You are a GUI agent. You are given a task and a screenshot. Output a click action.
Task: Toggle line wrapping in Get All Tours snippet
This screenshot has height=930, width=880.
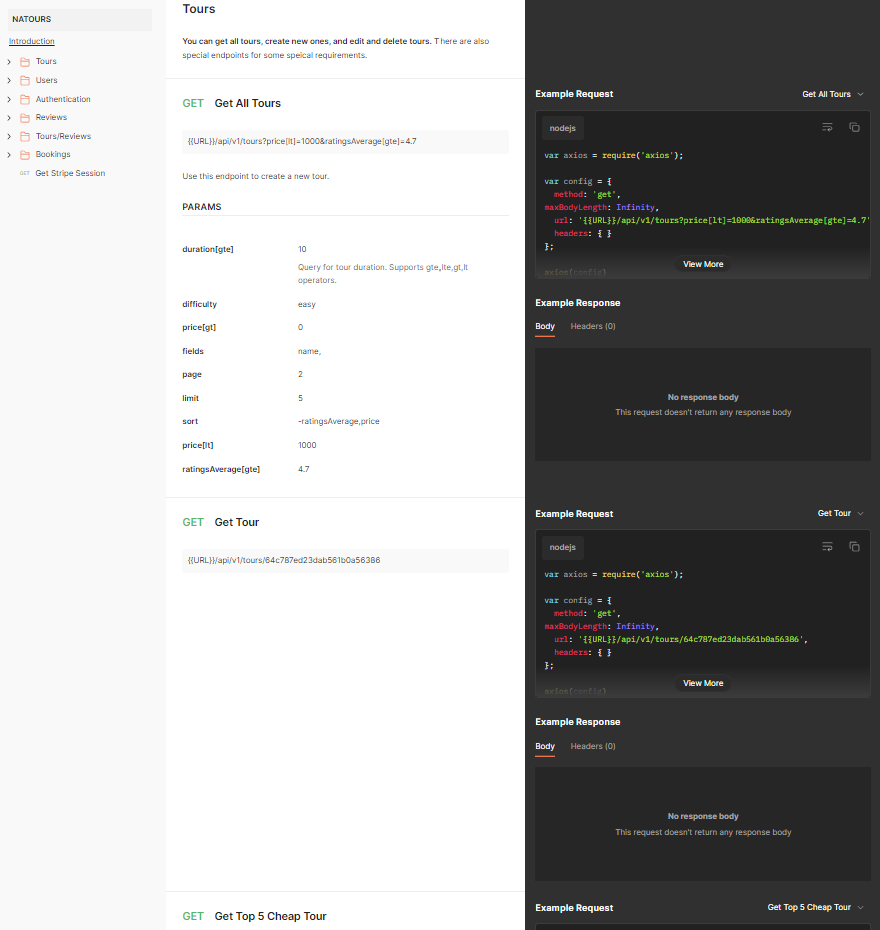click(x=827, y=127)
